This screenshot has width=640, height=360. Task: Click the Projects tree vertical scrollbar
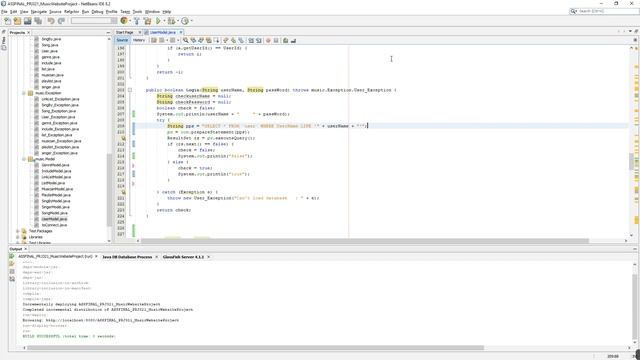(109, 190)
